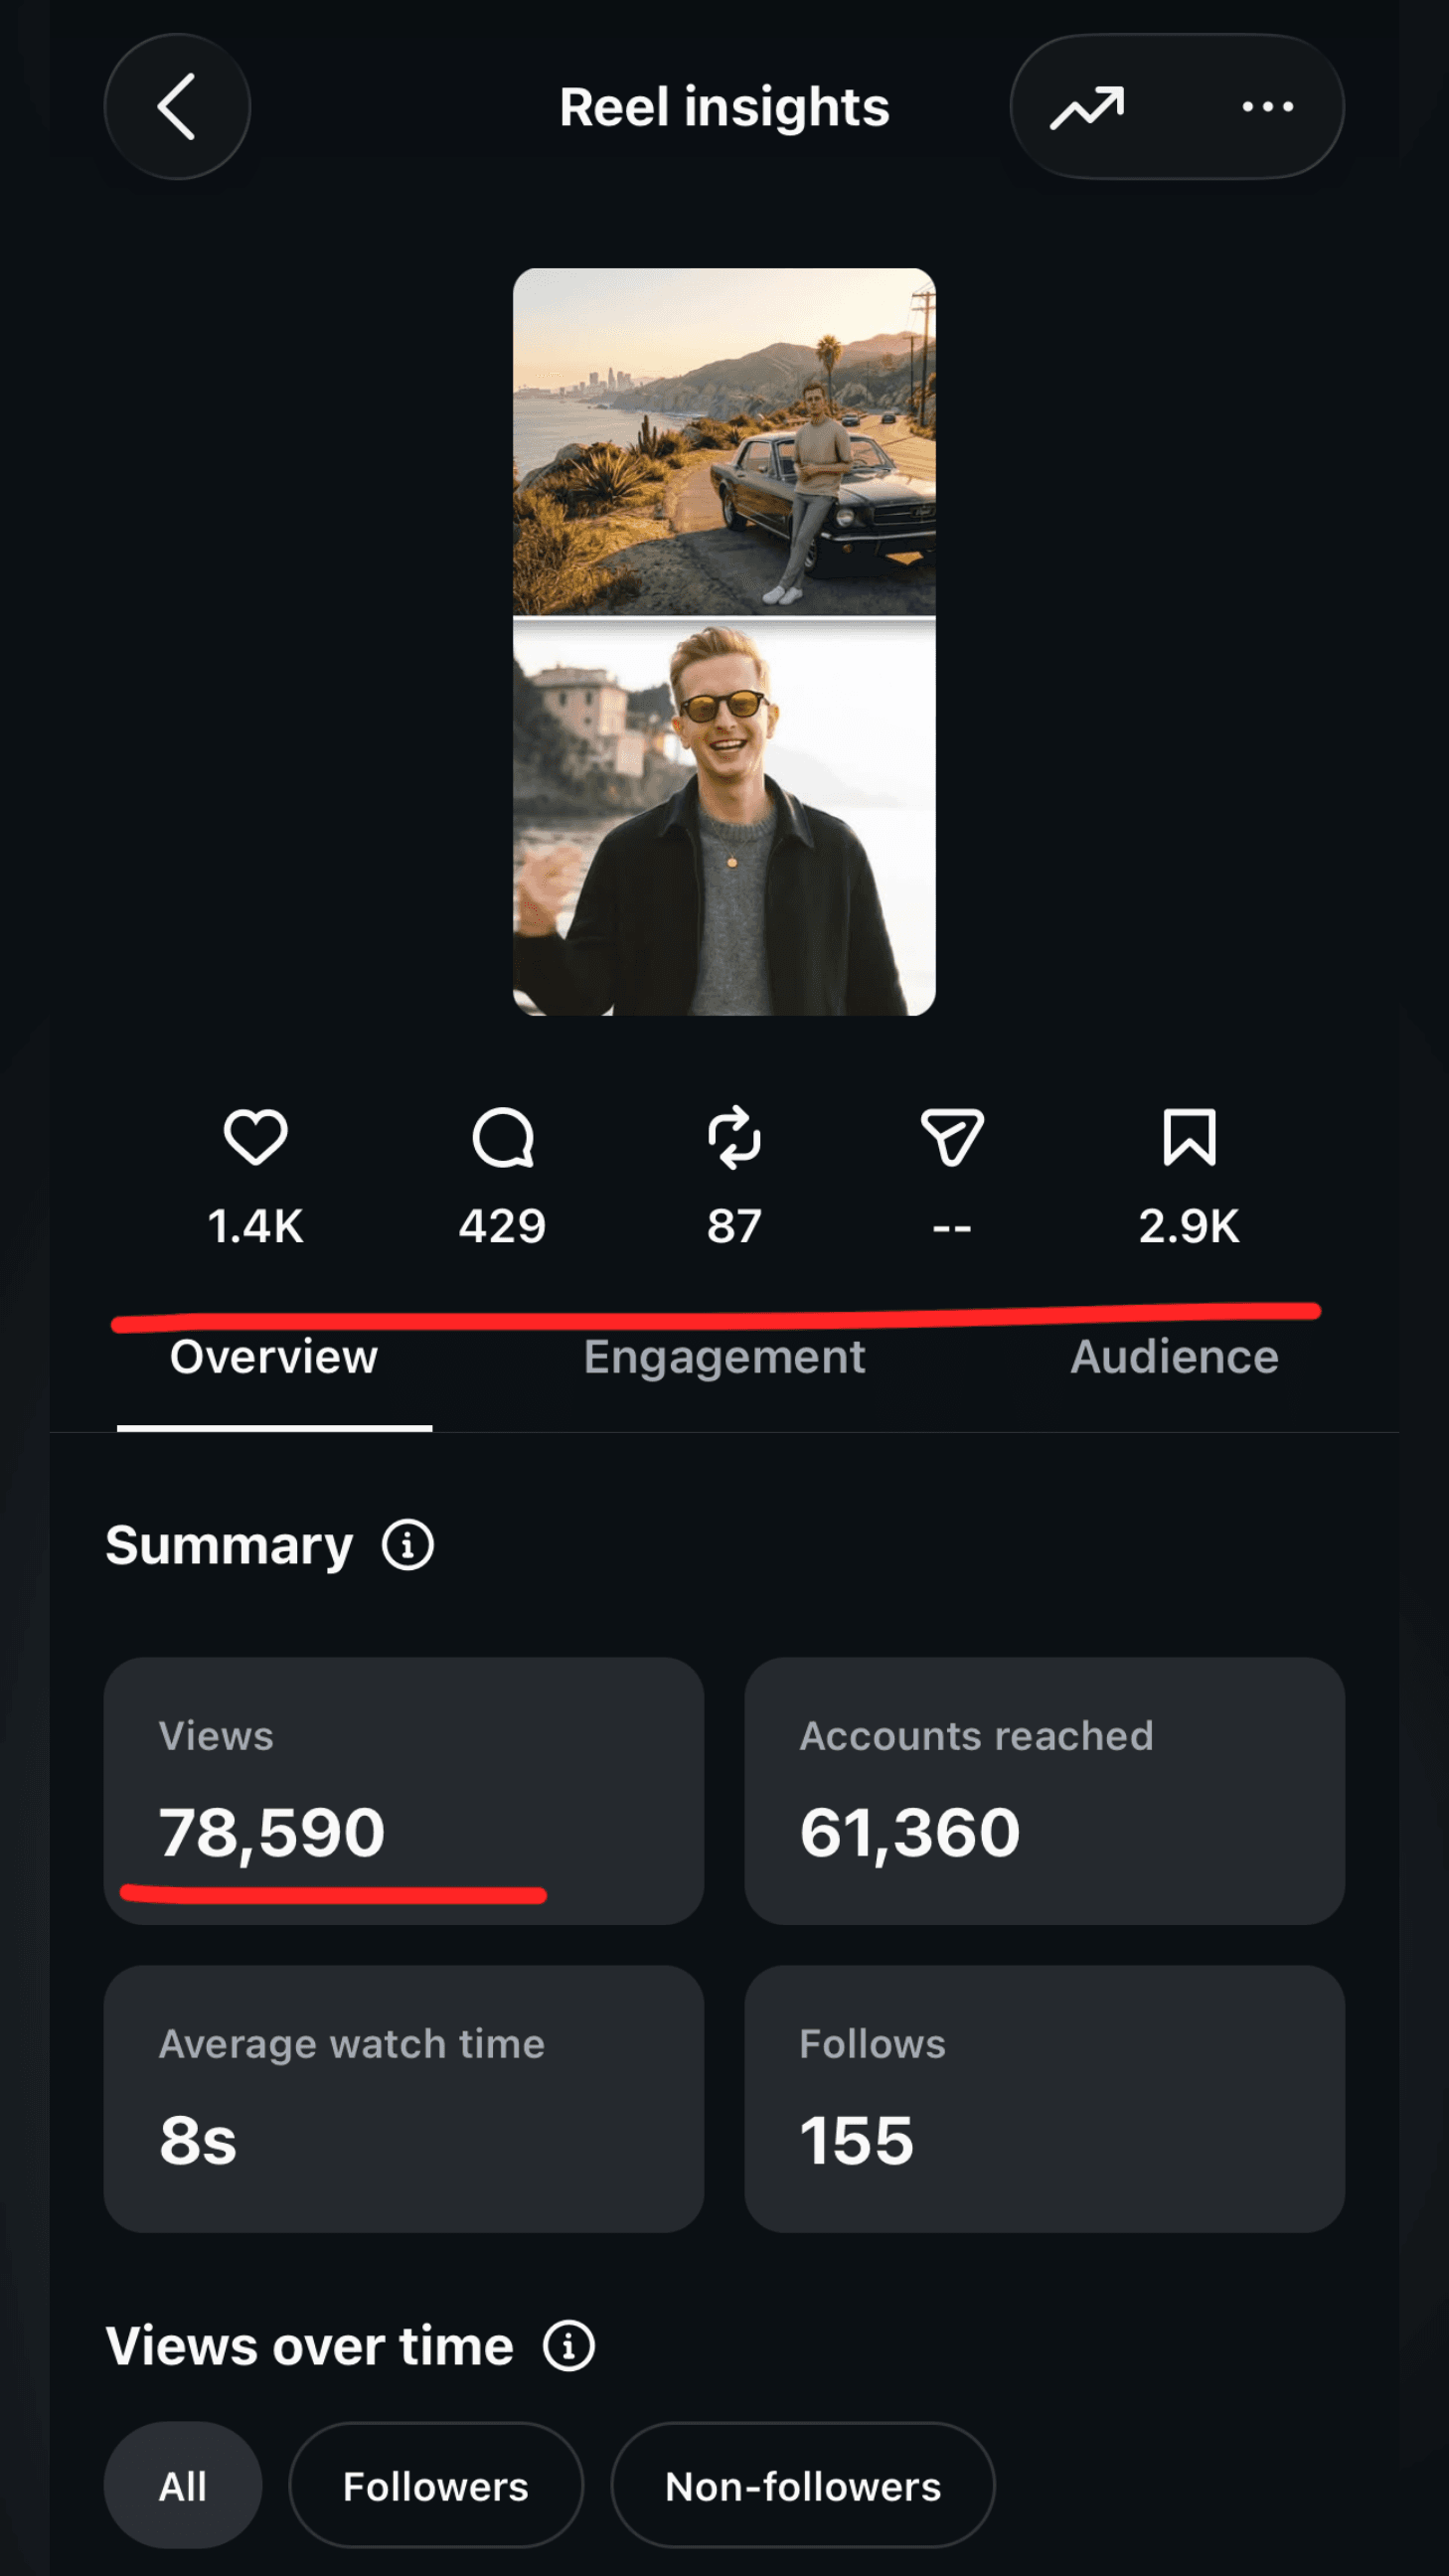Image resolution: width=1449 pixels, height=2576 pixels.
Task: Open the Summary info icon
Action: pyautogui.click(x=408, y=1545)
